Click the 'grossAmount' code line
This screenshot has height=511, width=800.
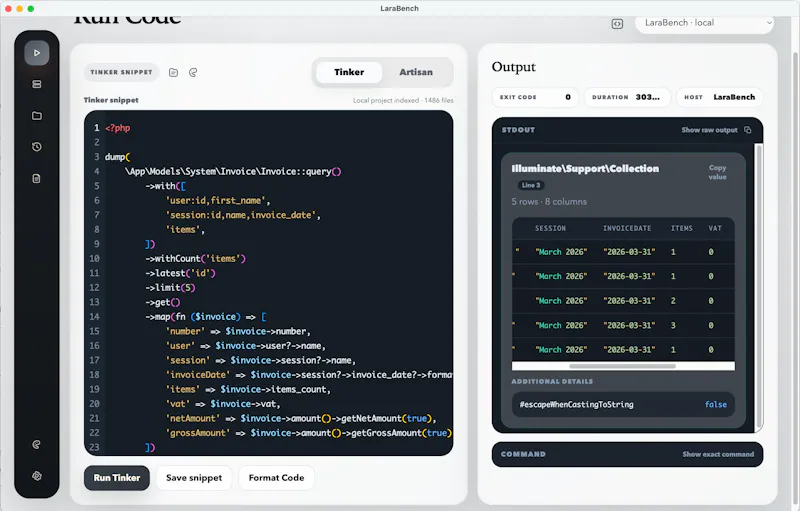309,432
